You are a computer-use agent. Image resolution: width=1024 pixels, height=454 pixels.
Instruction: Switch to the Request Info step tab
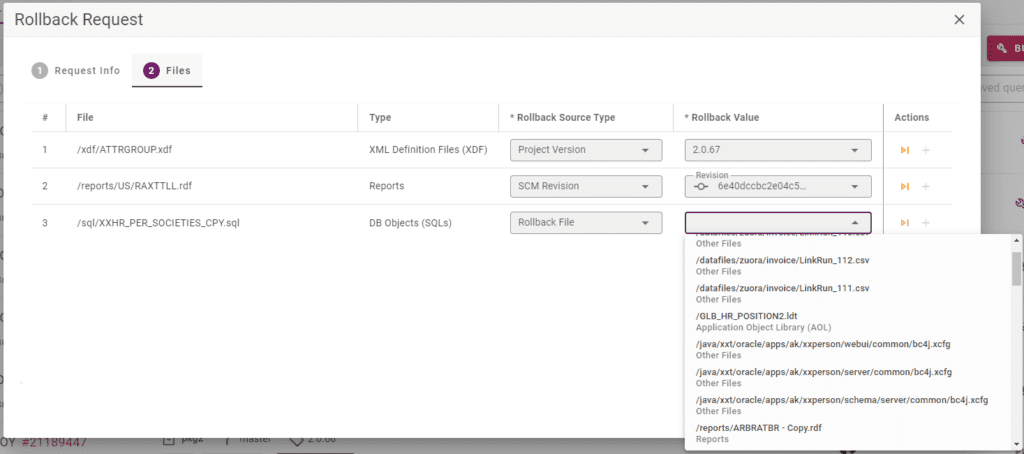coord(76,71)
